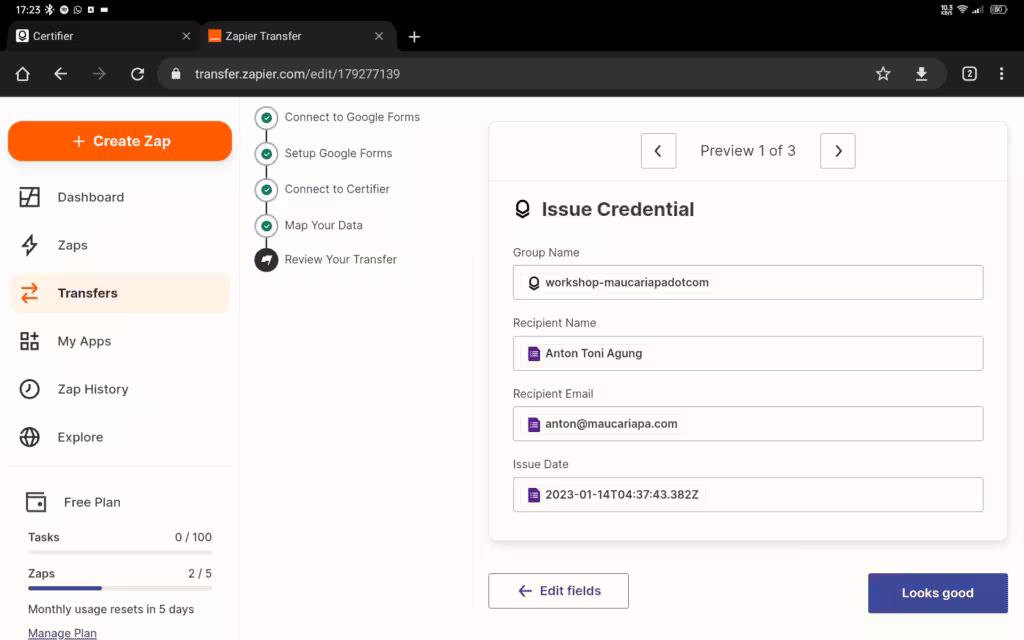Close the Certifier browser tab
The image size is (1024, 640).
(186, 36)
